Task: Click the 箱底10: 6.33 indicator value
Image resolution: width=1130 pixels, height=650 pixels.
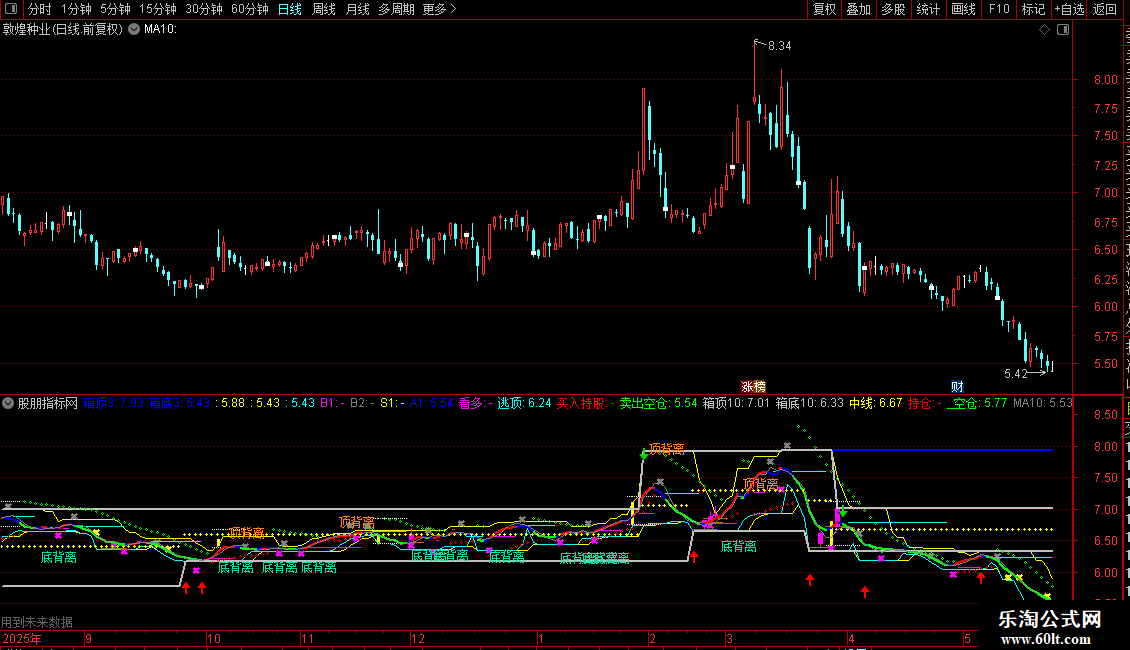Action: [809, 404]
